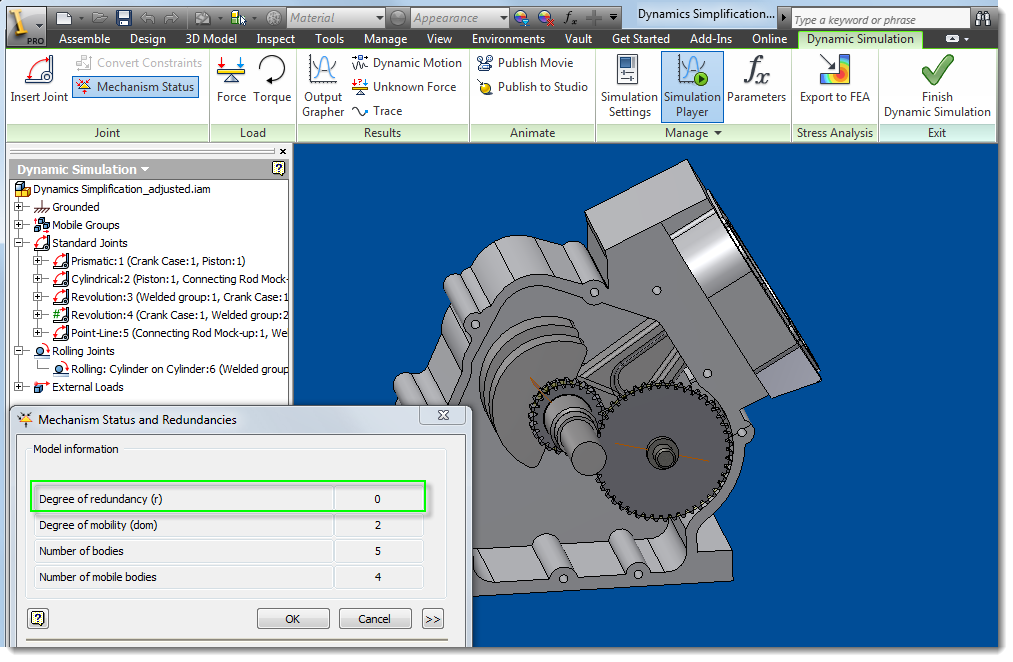This screenshot has height=662, width=1013.
Task: Collapse the Rolling Joints node
Action: [x=19, y=351]
